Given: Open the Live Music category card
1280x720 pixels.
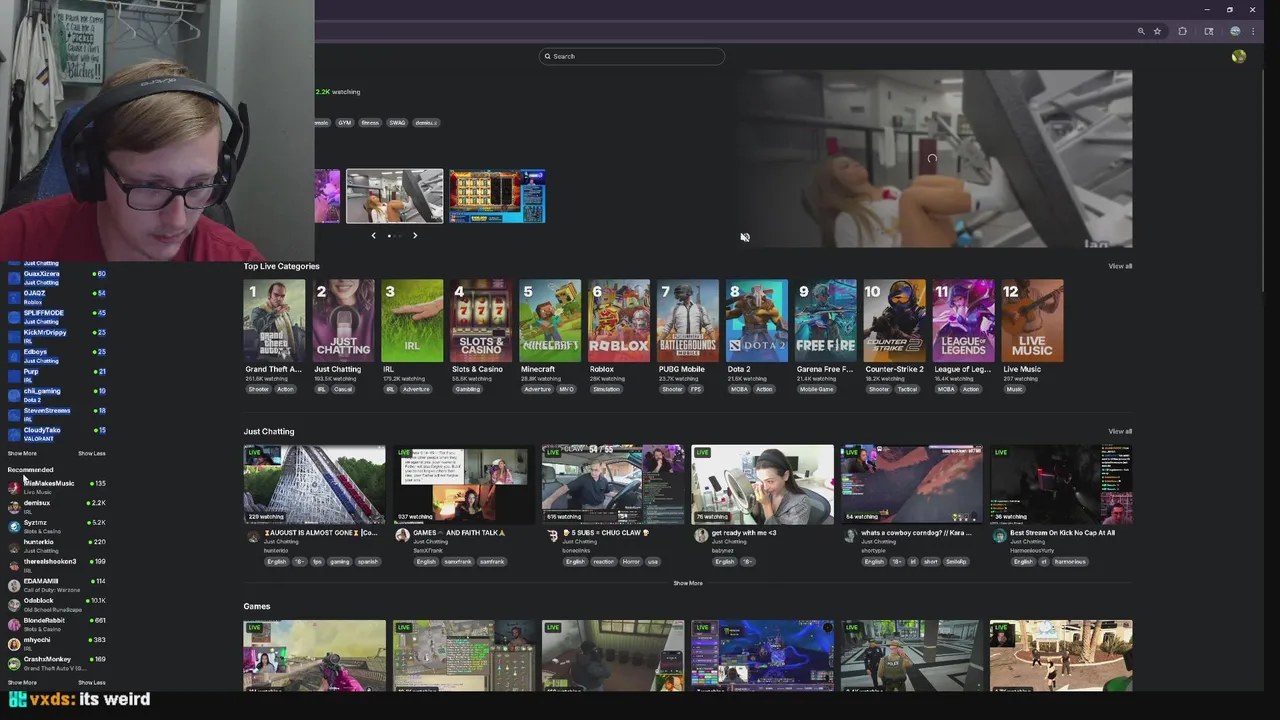Looking at the screenshot, I should point(1033,321).
